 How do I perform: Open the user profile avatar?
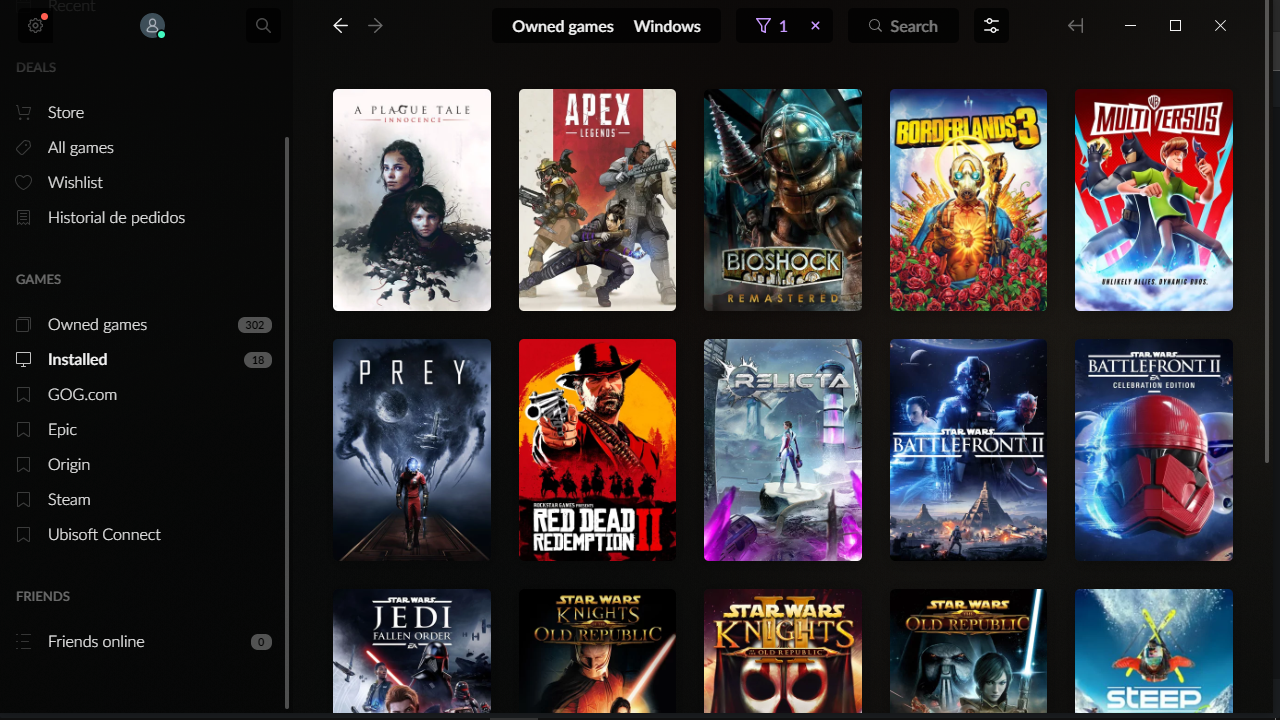tap(152, 26)
